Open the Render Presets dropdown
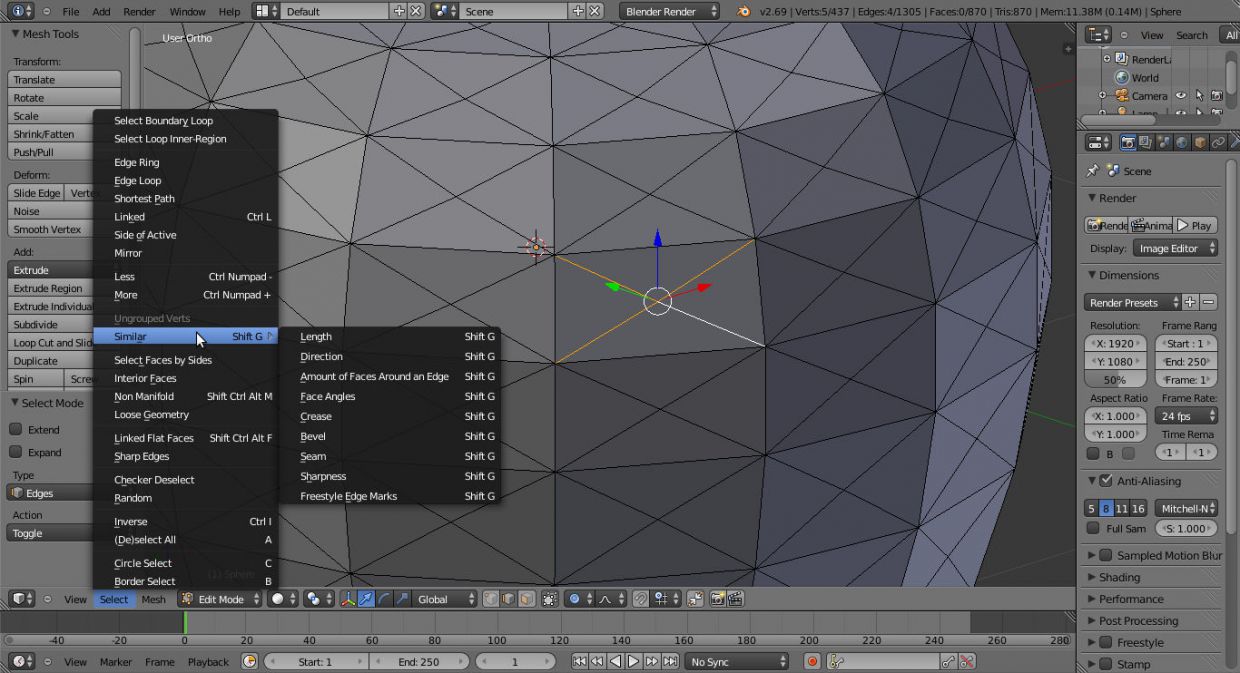 click(x=1132, y=302)
